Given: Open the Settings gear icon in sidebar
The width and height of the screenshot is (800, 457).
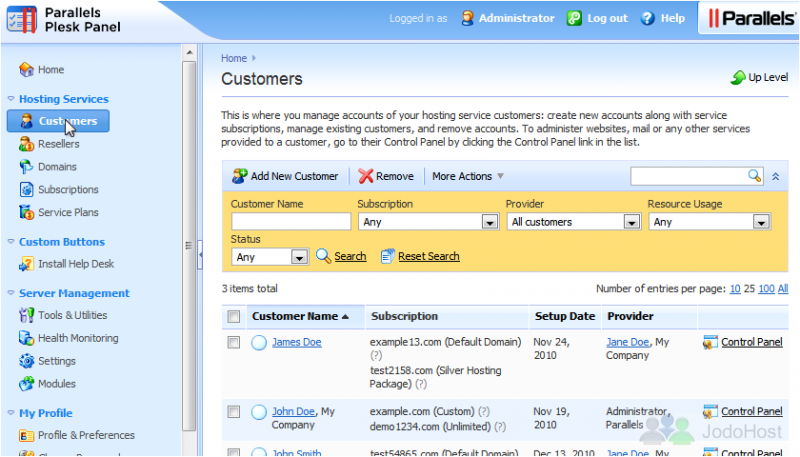Looking at the screenshot, I should pyautogui.click(x=26, y=361).
